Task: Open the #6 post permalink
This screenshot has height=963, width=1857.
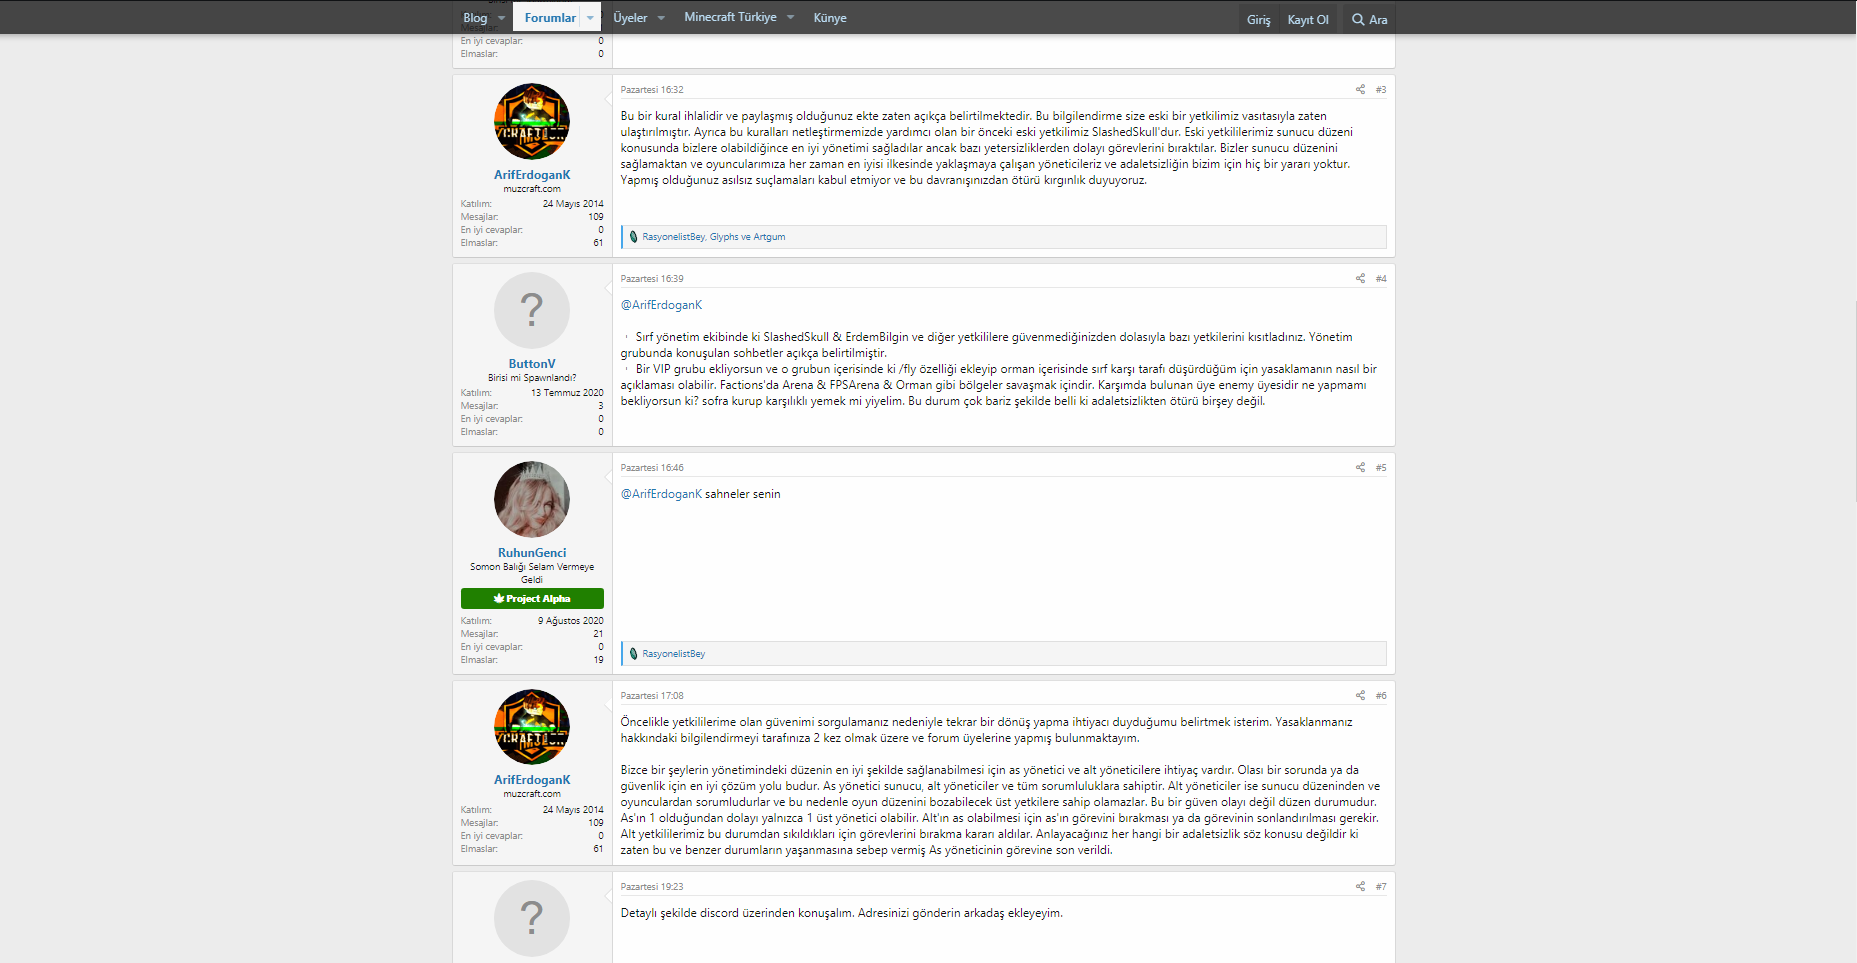Action: pos(1381,696)
